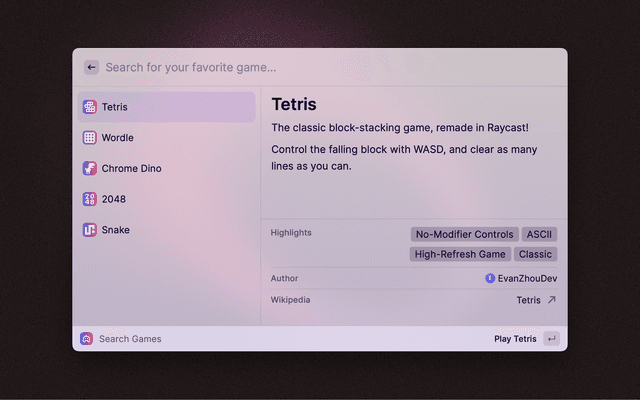Focus the game search field
This screenshot has height=400, width=640.
(x=300, y=67)
